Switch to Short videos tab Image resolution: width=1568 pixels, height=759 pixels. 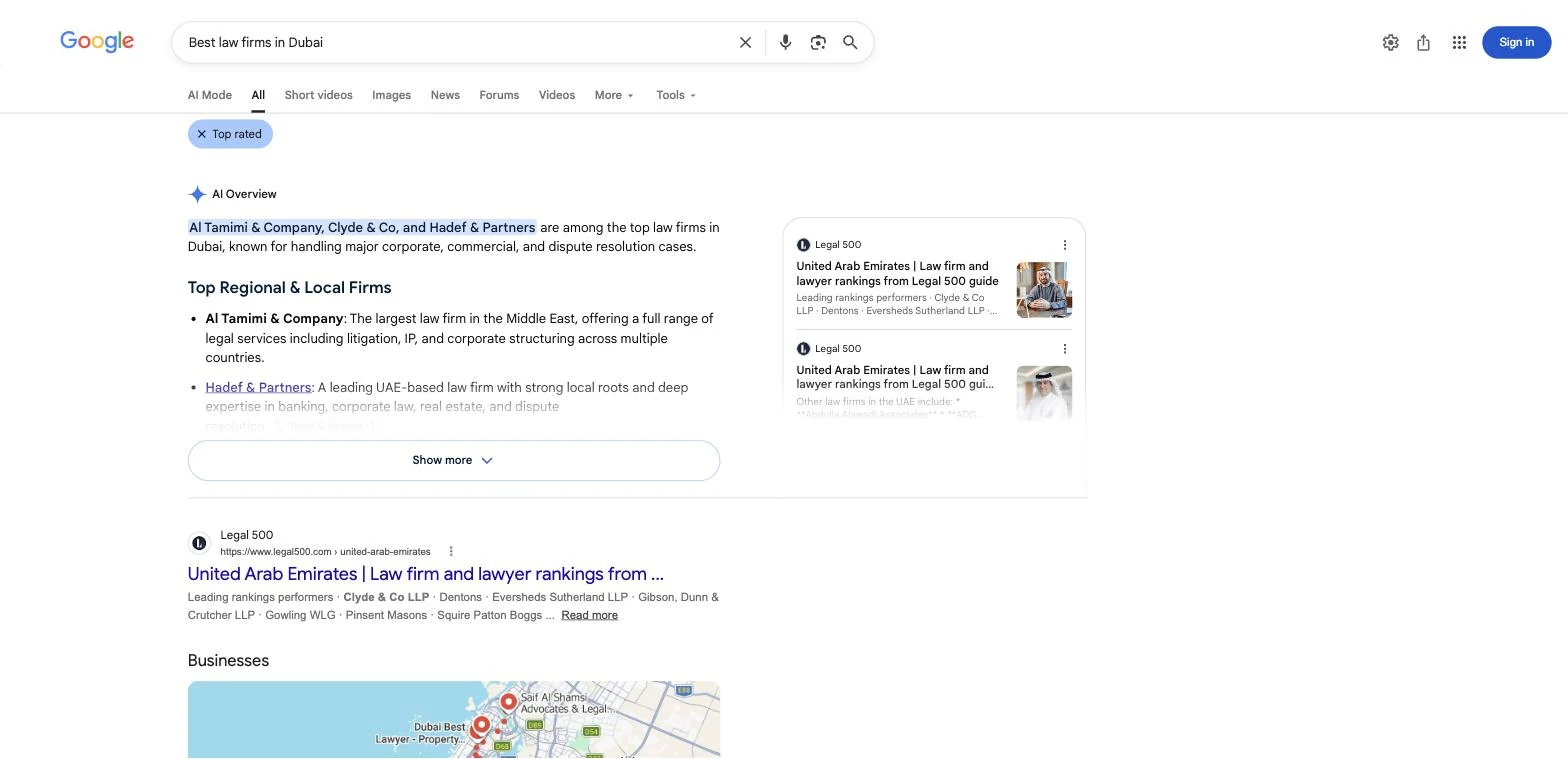[x=318, y=95]
